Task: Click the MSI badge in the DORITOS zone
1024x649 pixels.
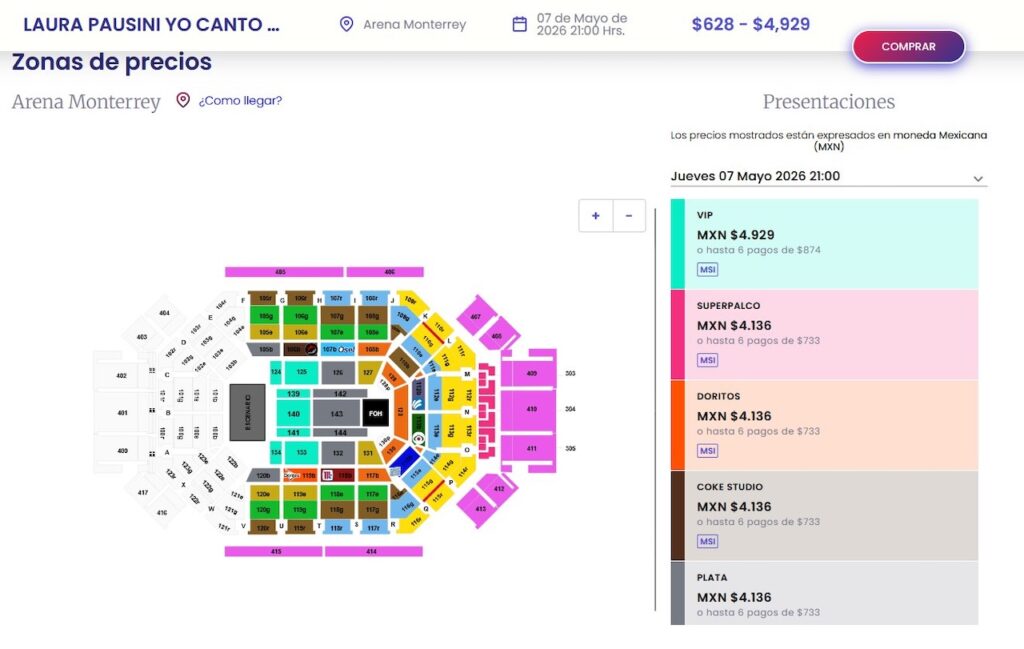Action: (x=707, y=450)
